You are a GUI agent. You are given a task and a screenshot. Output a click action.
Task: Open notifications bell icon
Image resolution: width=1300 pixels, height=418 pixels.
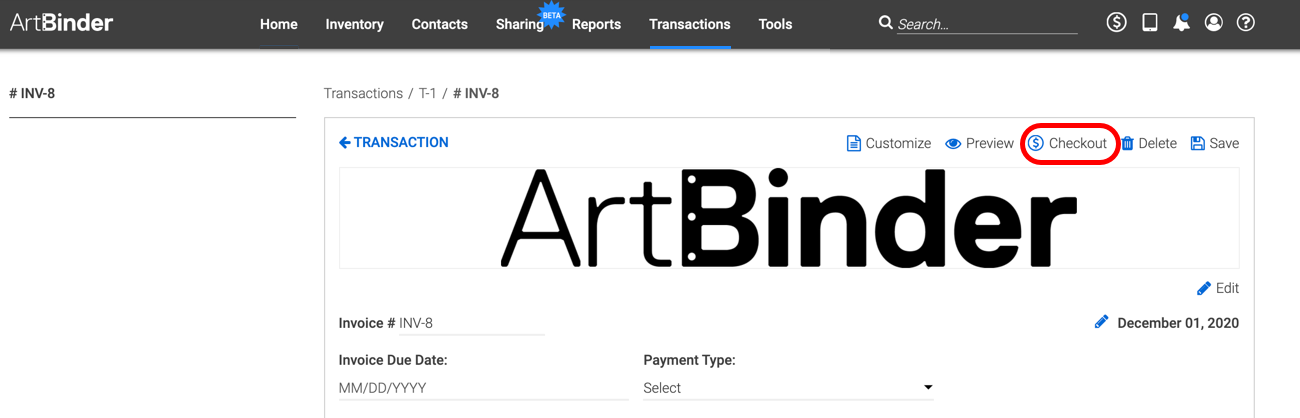pos(1182,22)
